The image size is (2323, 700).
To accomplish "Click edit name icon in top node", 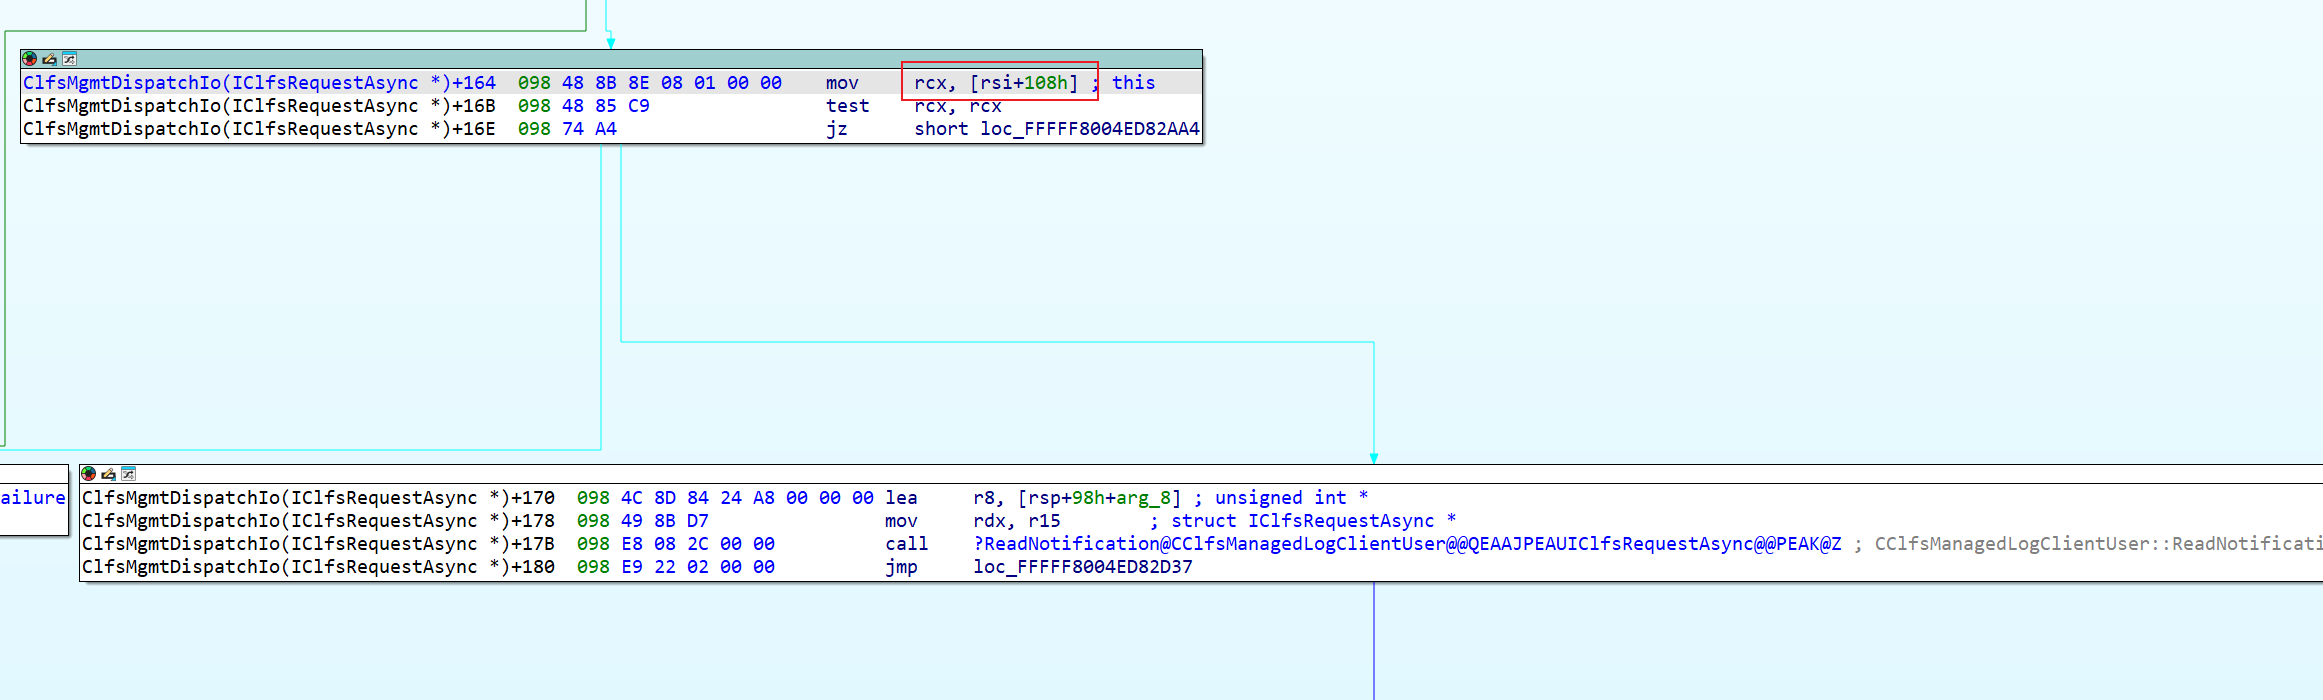I will tap(49, 59).
